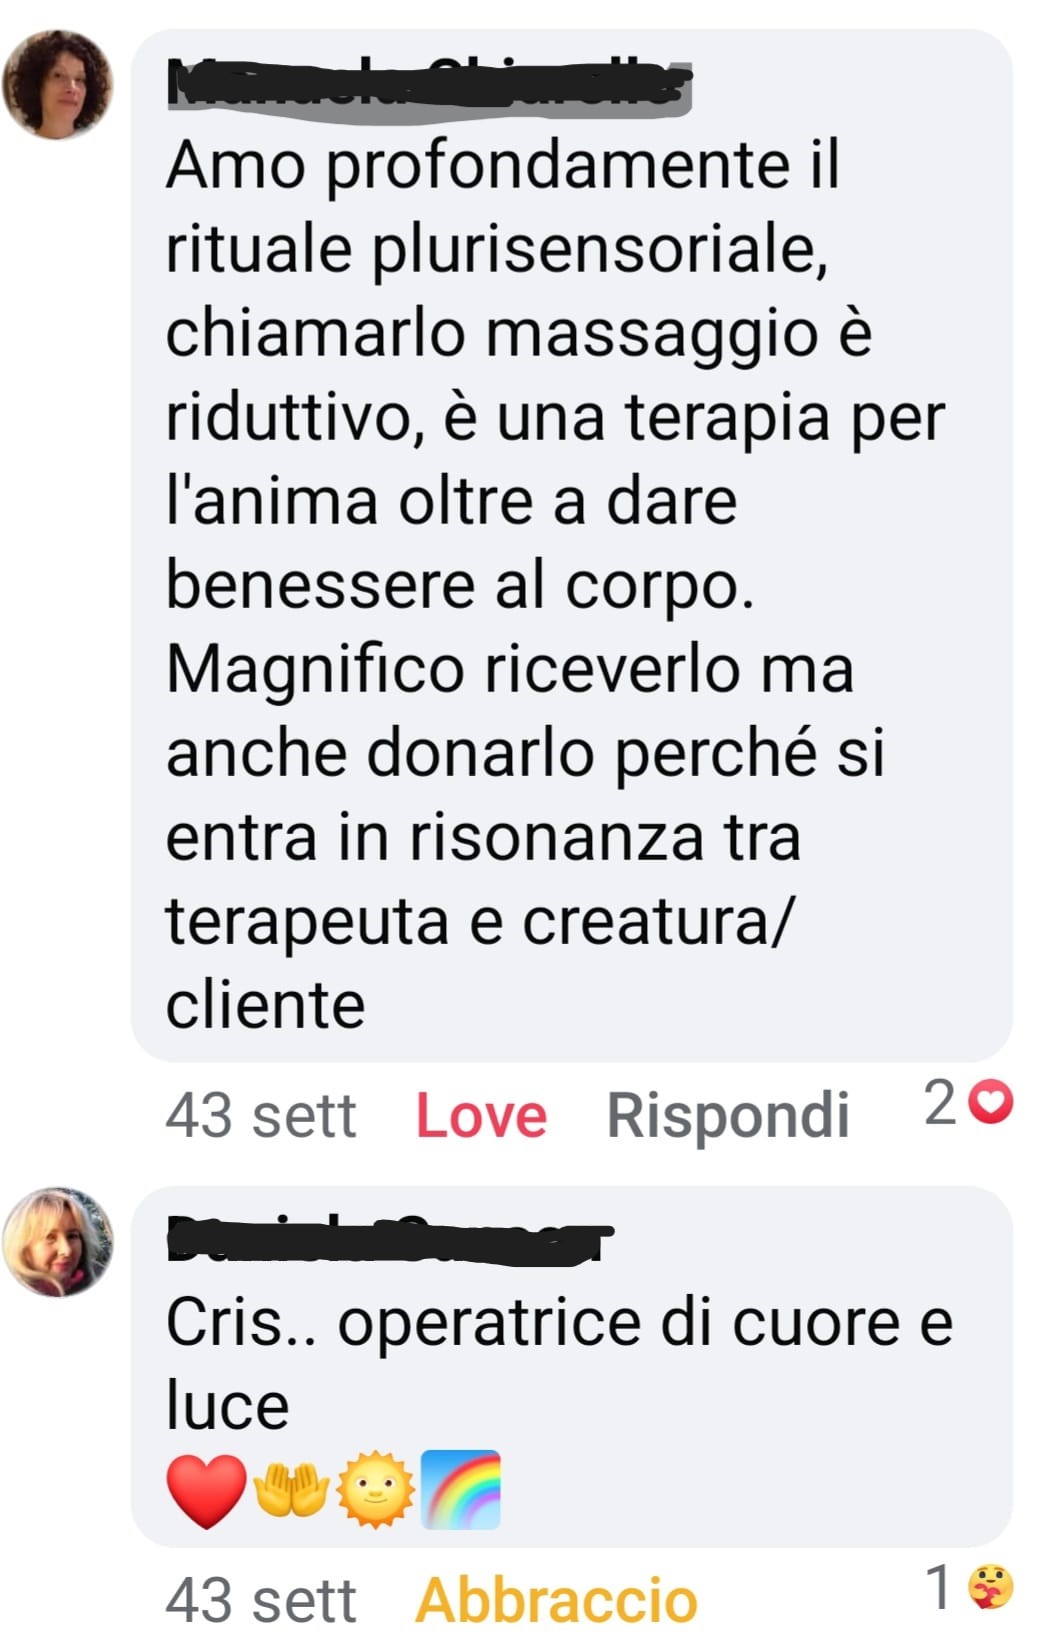The image size is (1047, 1643).
Task: Tap the red heart emoji in comment
Action: [206, 1491]
